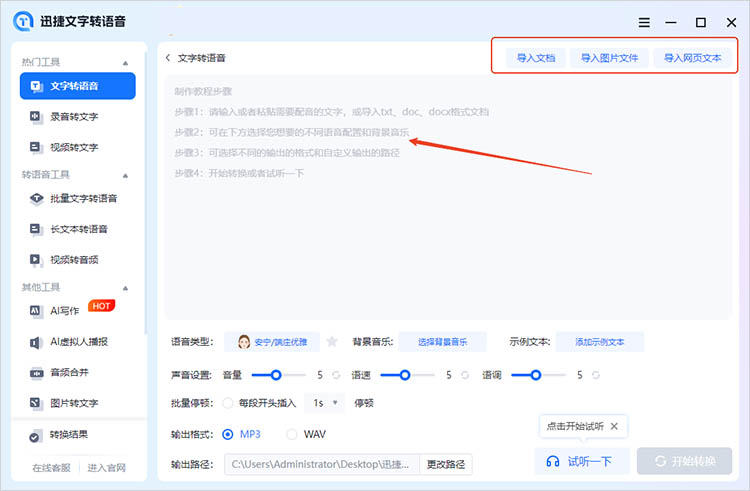The width and height of the screenshot is (750, 491).
Task: Click the 语速 slider handle
Action: [405, 375]
